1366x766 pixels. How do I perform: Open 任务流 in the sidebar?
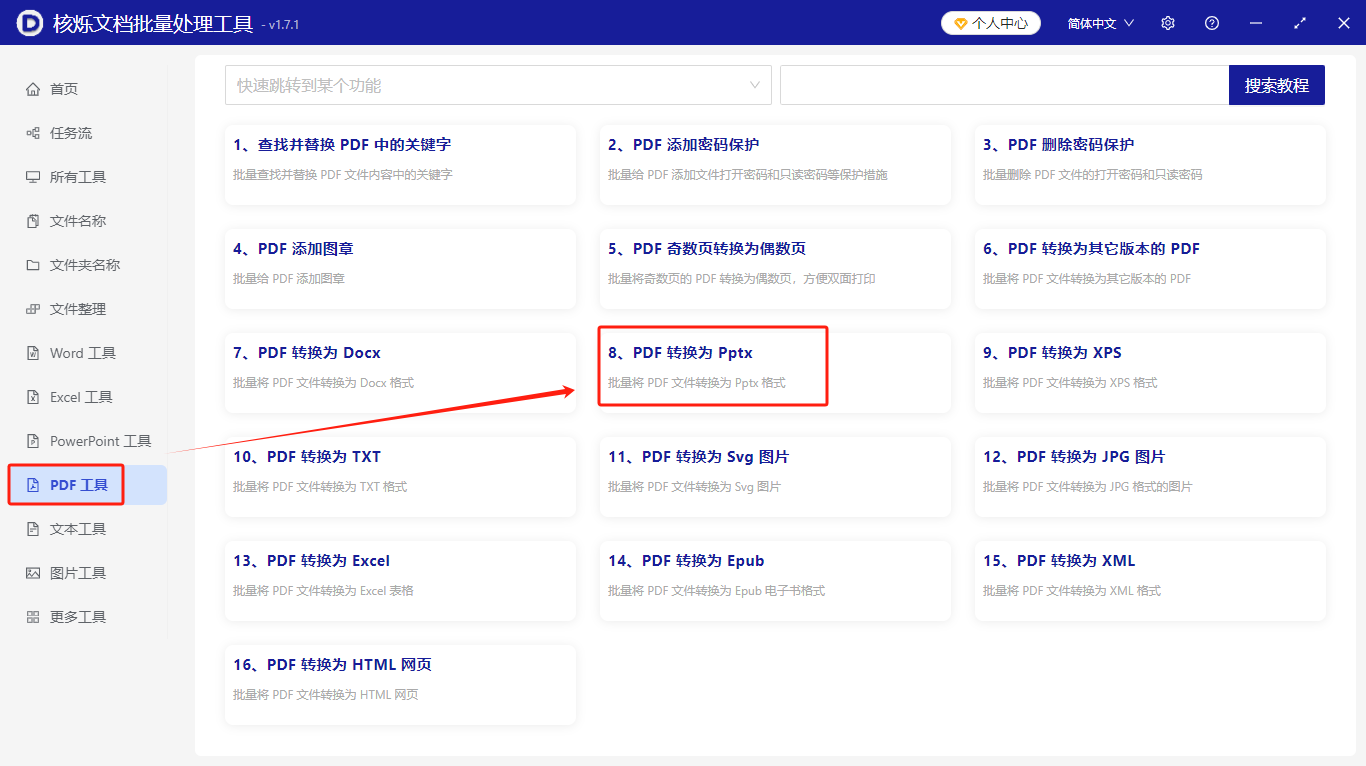pos(84,133)
